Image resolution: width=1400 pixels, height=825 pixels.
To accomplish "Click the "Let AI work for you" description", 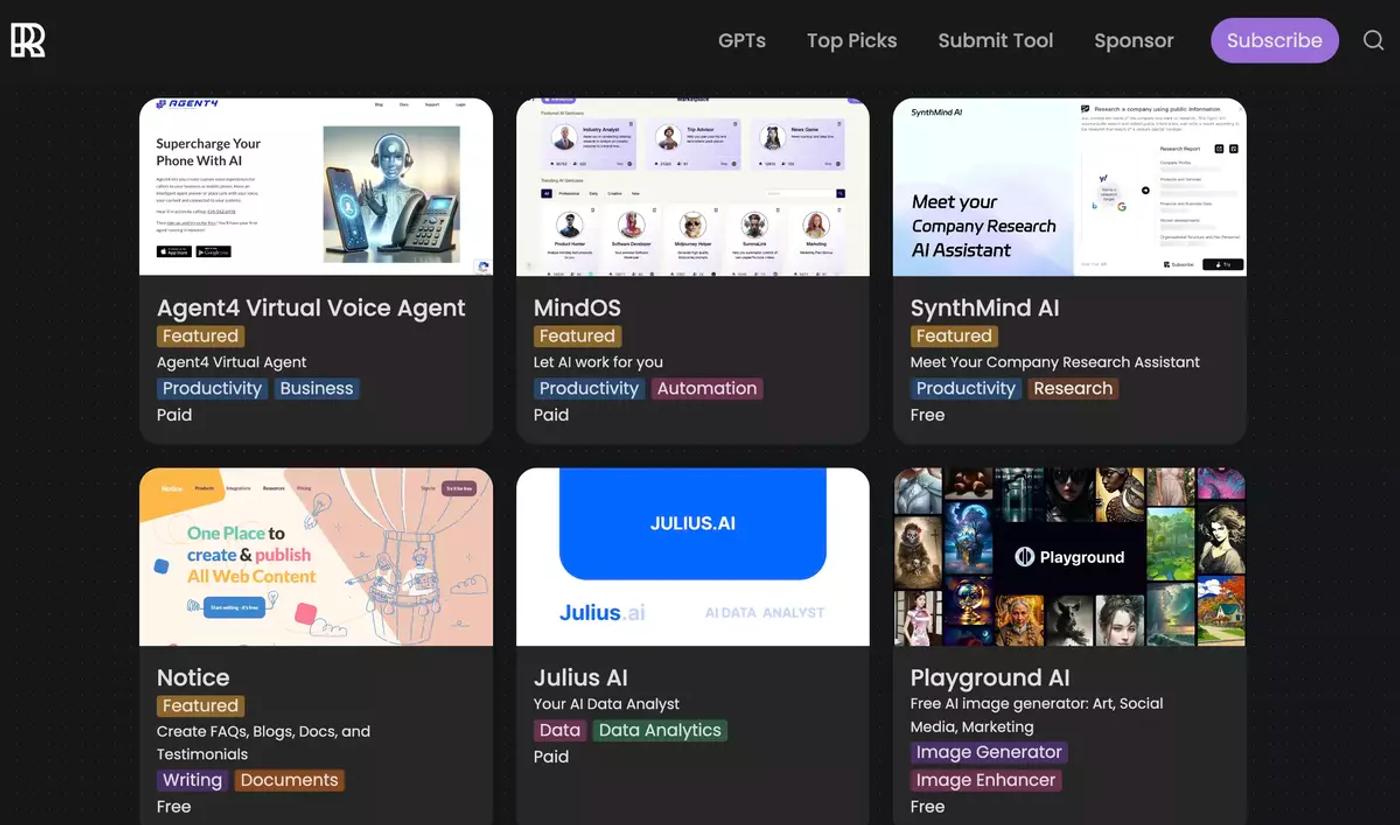I will point(598,362).
